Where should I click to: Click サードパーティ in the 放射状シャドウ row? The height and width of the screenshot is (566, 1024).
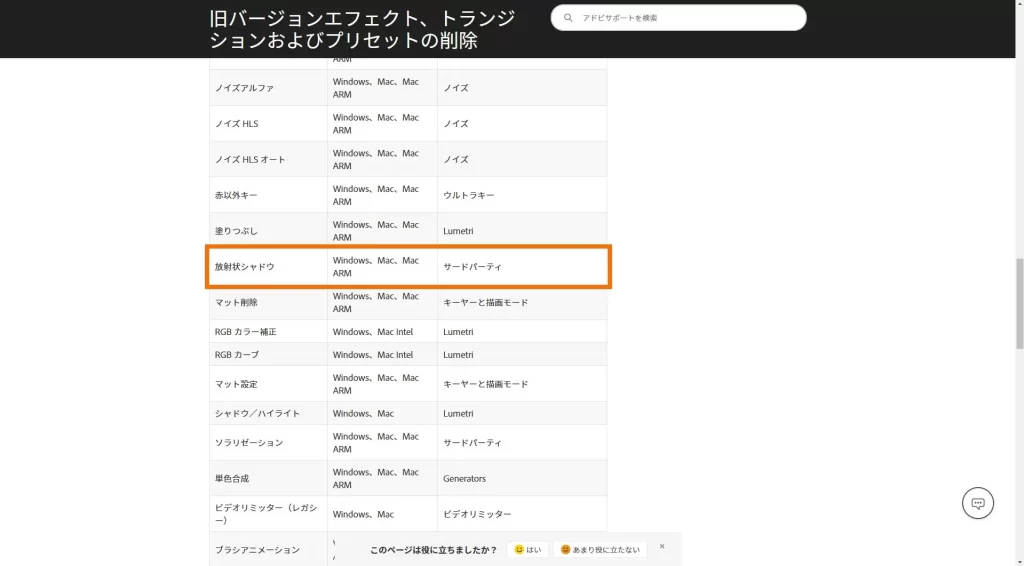(x=472, y=267)
